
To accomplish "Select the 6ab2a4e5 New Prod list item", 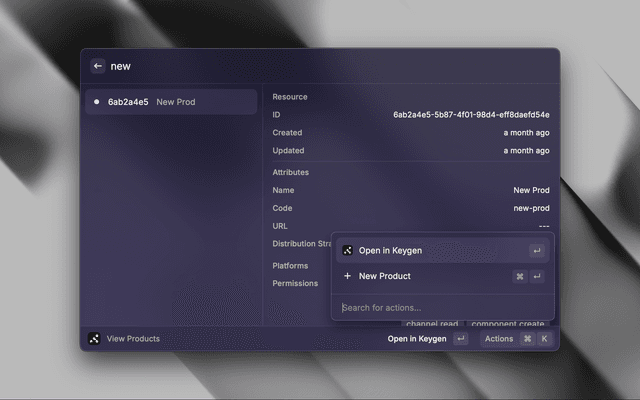I will [170, 102].
